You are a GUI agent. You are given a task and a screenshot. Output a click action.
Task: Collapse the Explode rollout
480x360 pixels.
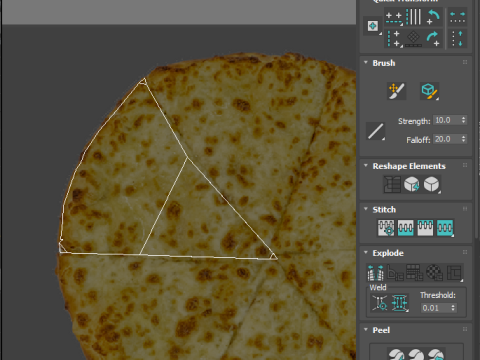[366, 253]
